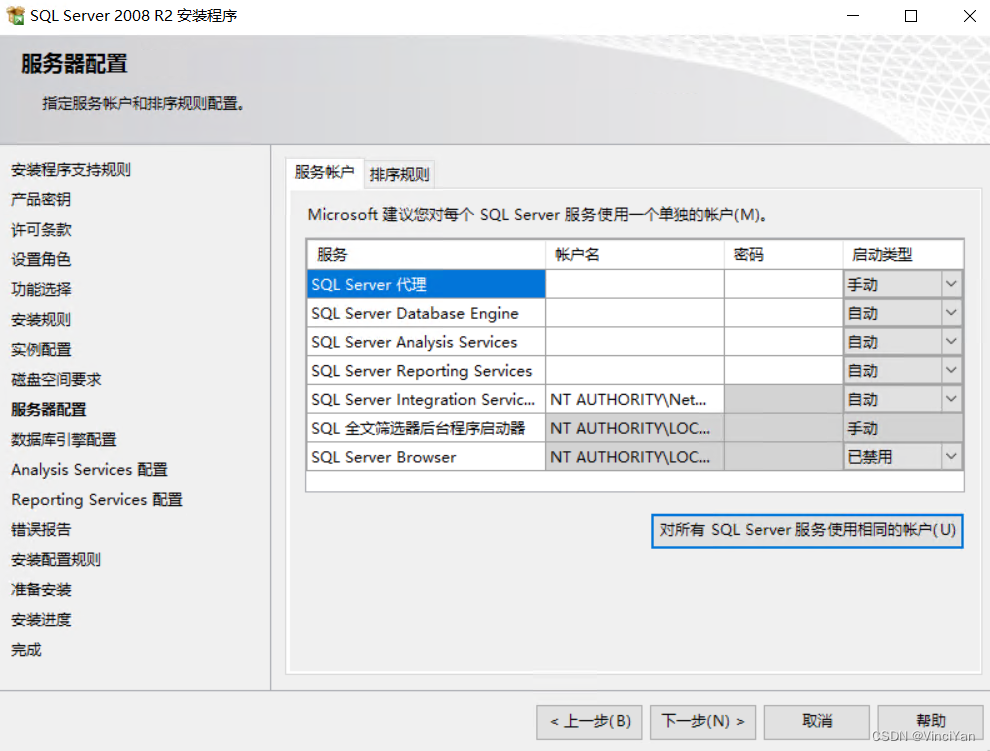Select Analysis Services 配置 in sidebar
Screen dimensions: 990x751
(88, 469)
